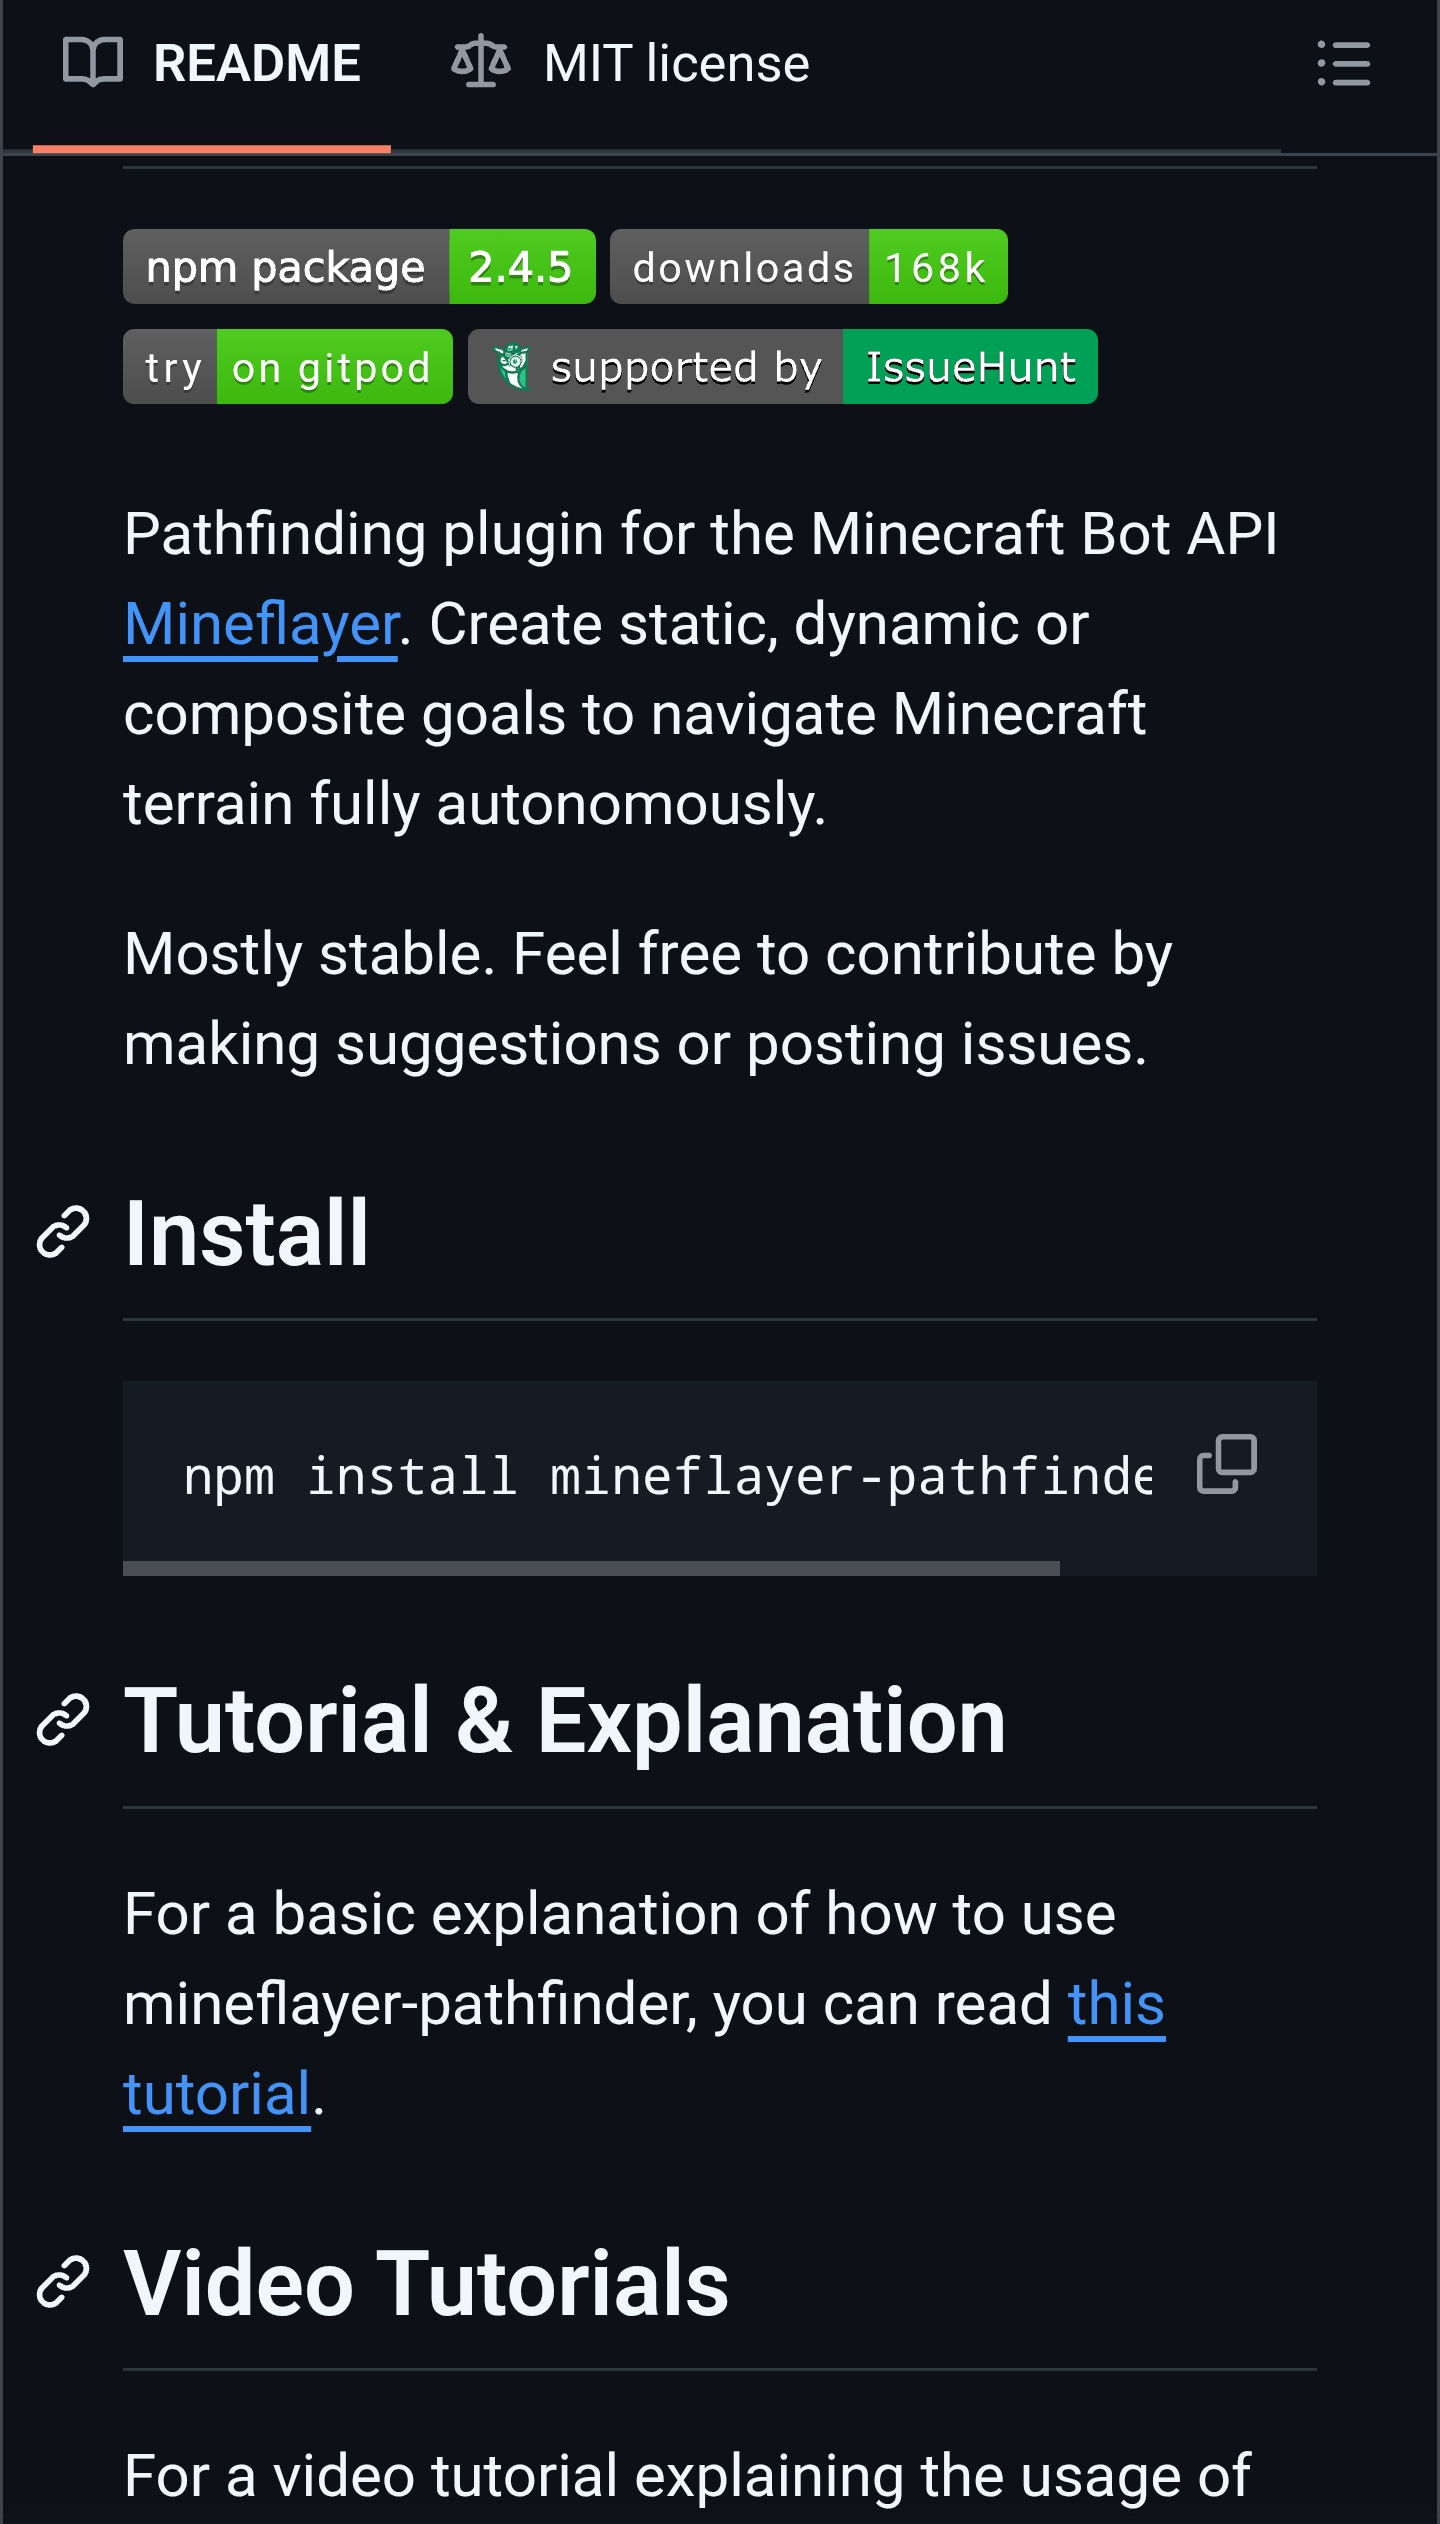Click the MIT license scales icon
This screenshot has height=2524, width=1440.
481,62
